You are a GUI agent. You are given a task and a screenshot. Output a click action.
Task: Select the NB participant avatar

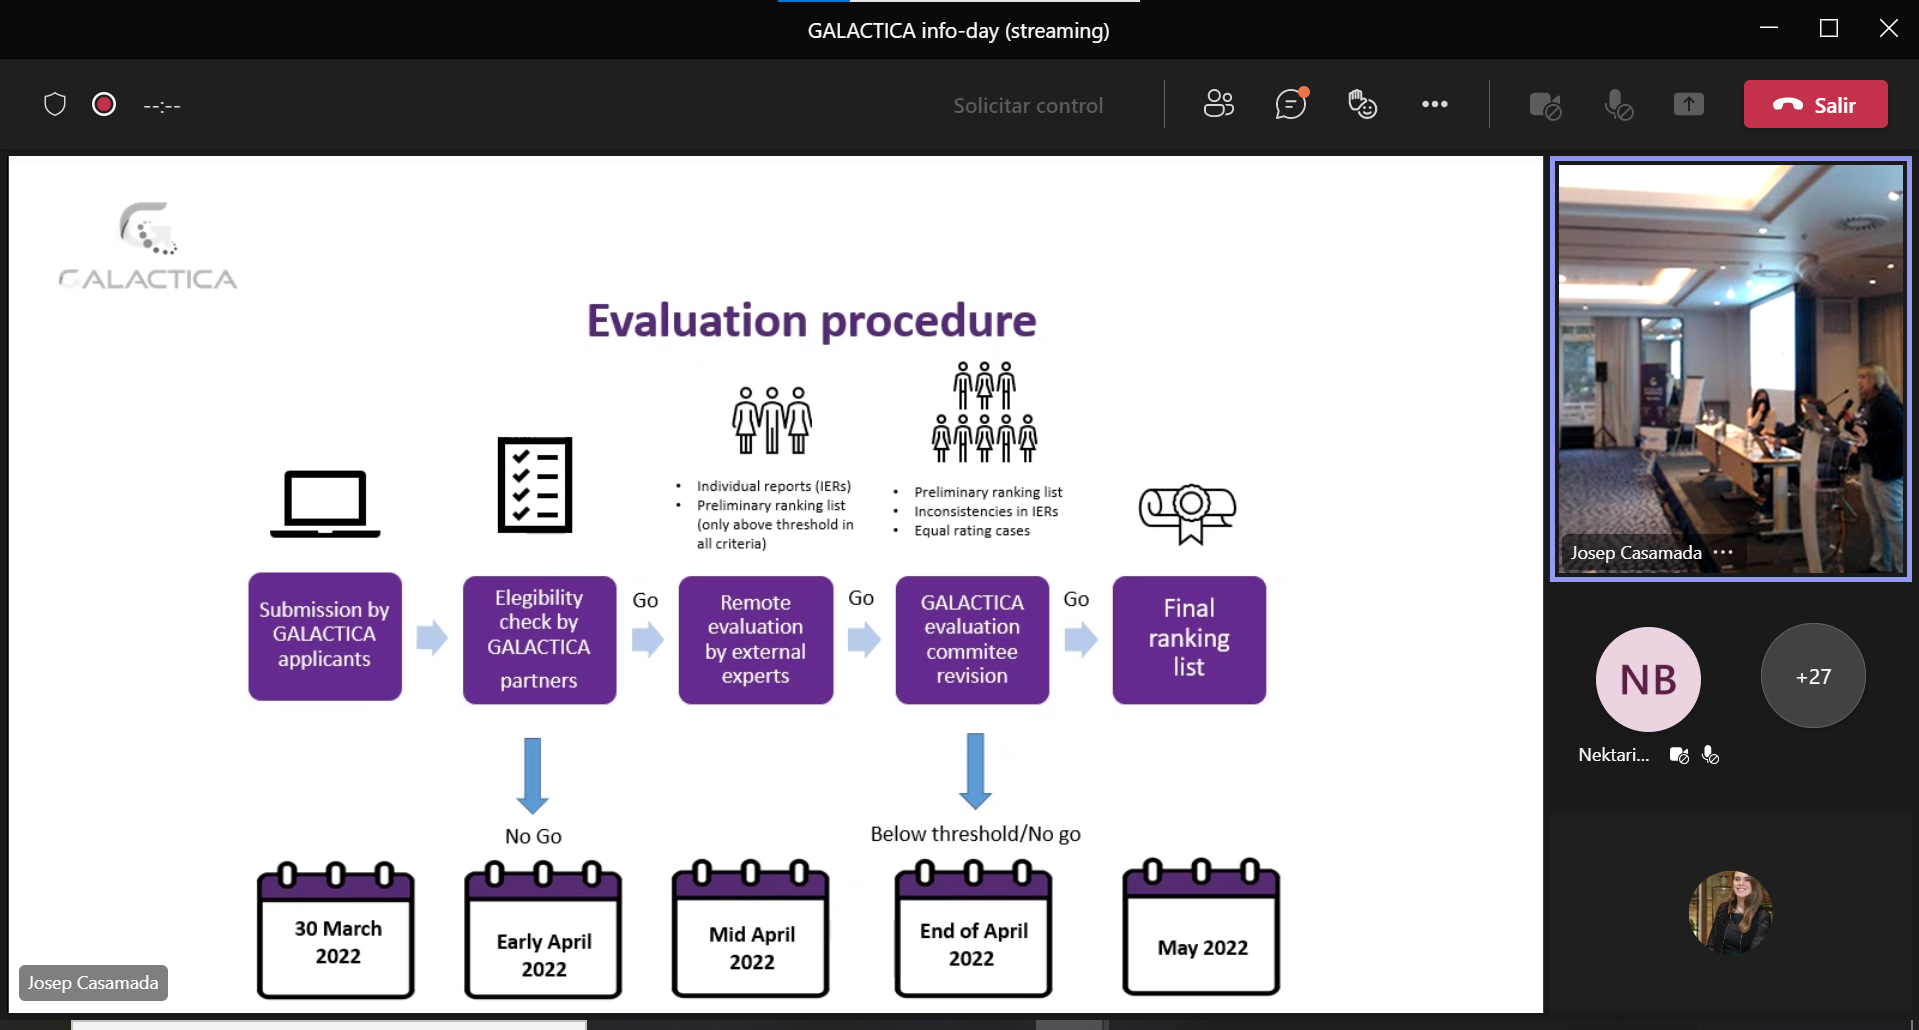pyautogui.click(x=1648, y=679)
